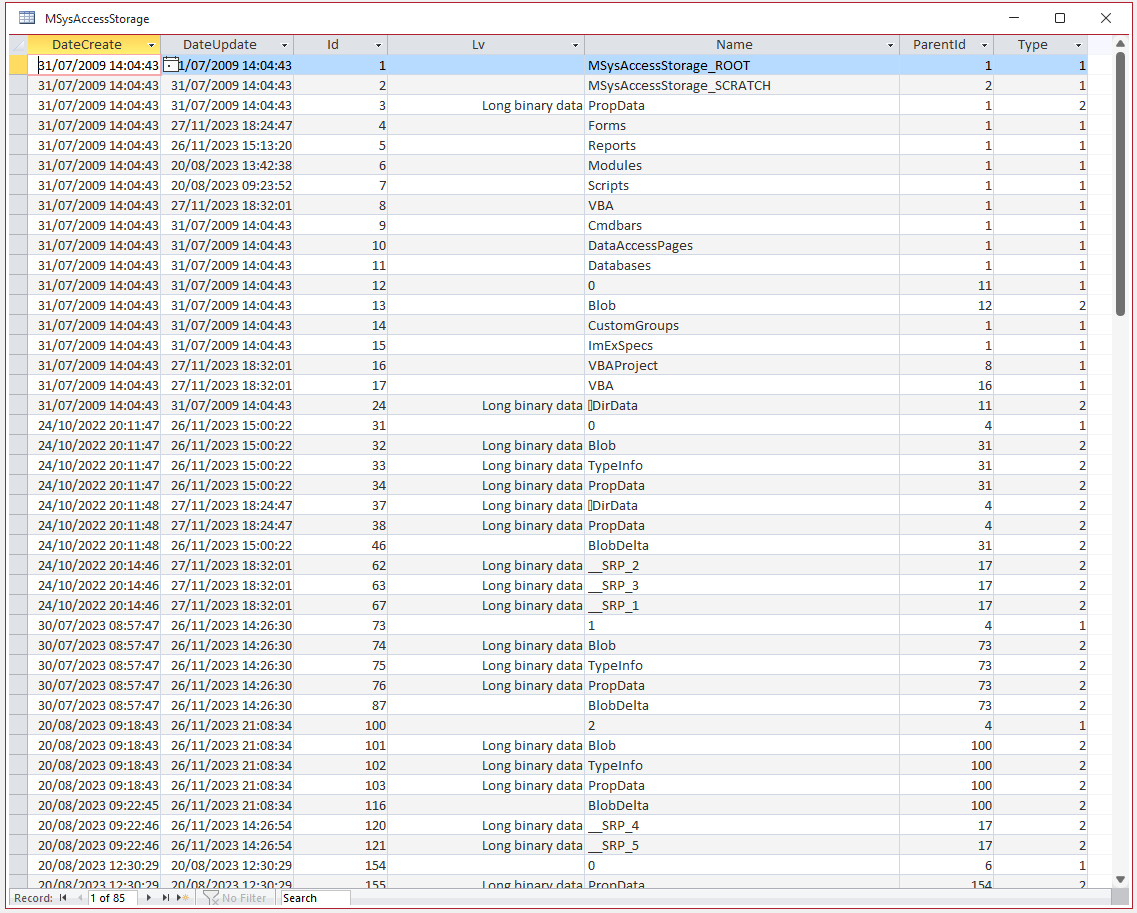This screenshot has height=913, width=1137.
Task: Click the scroll up arrow of vertical scrollbar
Action: click(1120, 44)
